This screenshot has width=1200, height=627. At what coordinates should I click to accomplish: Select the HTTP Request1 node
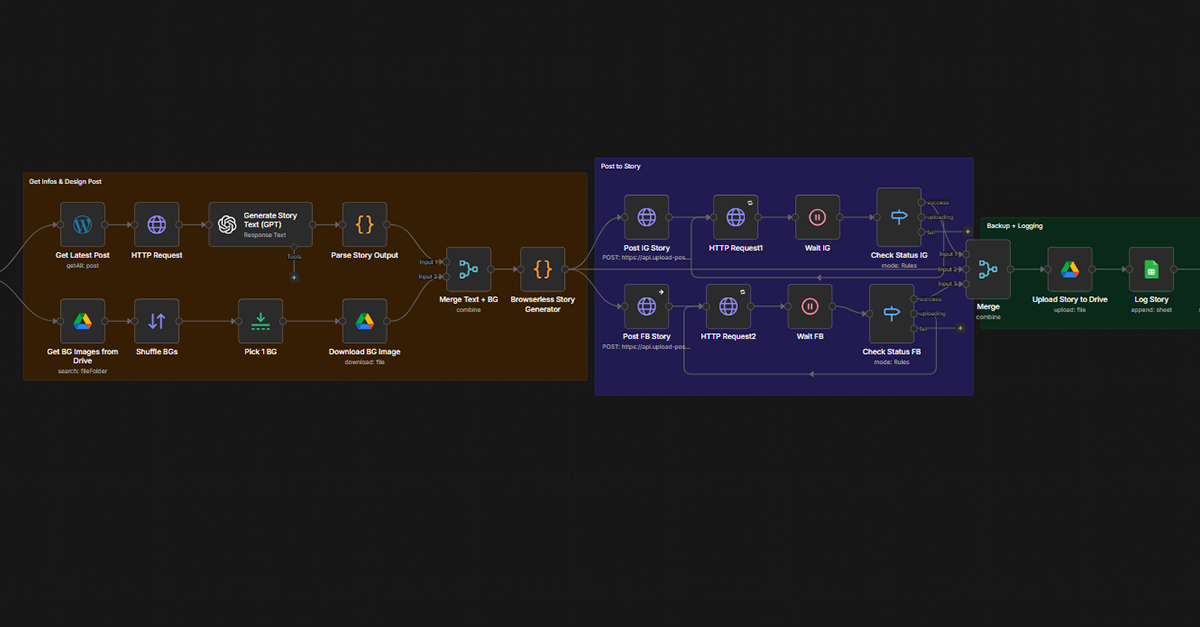735,217
